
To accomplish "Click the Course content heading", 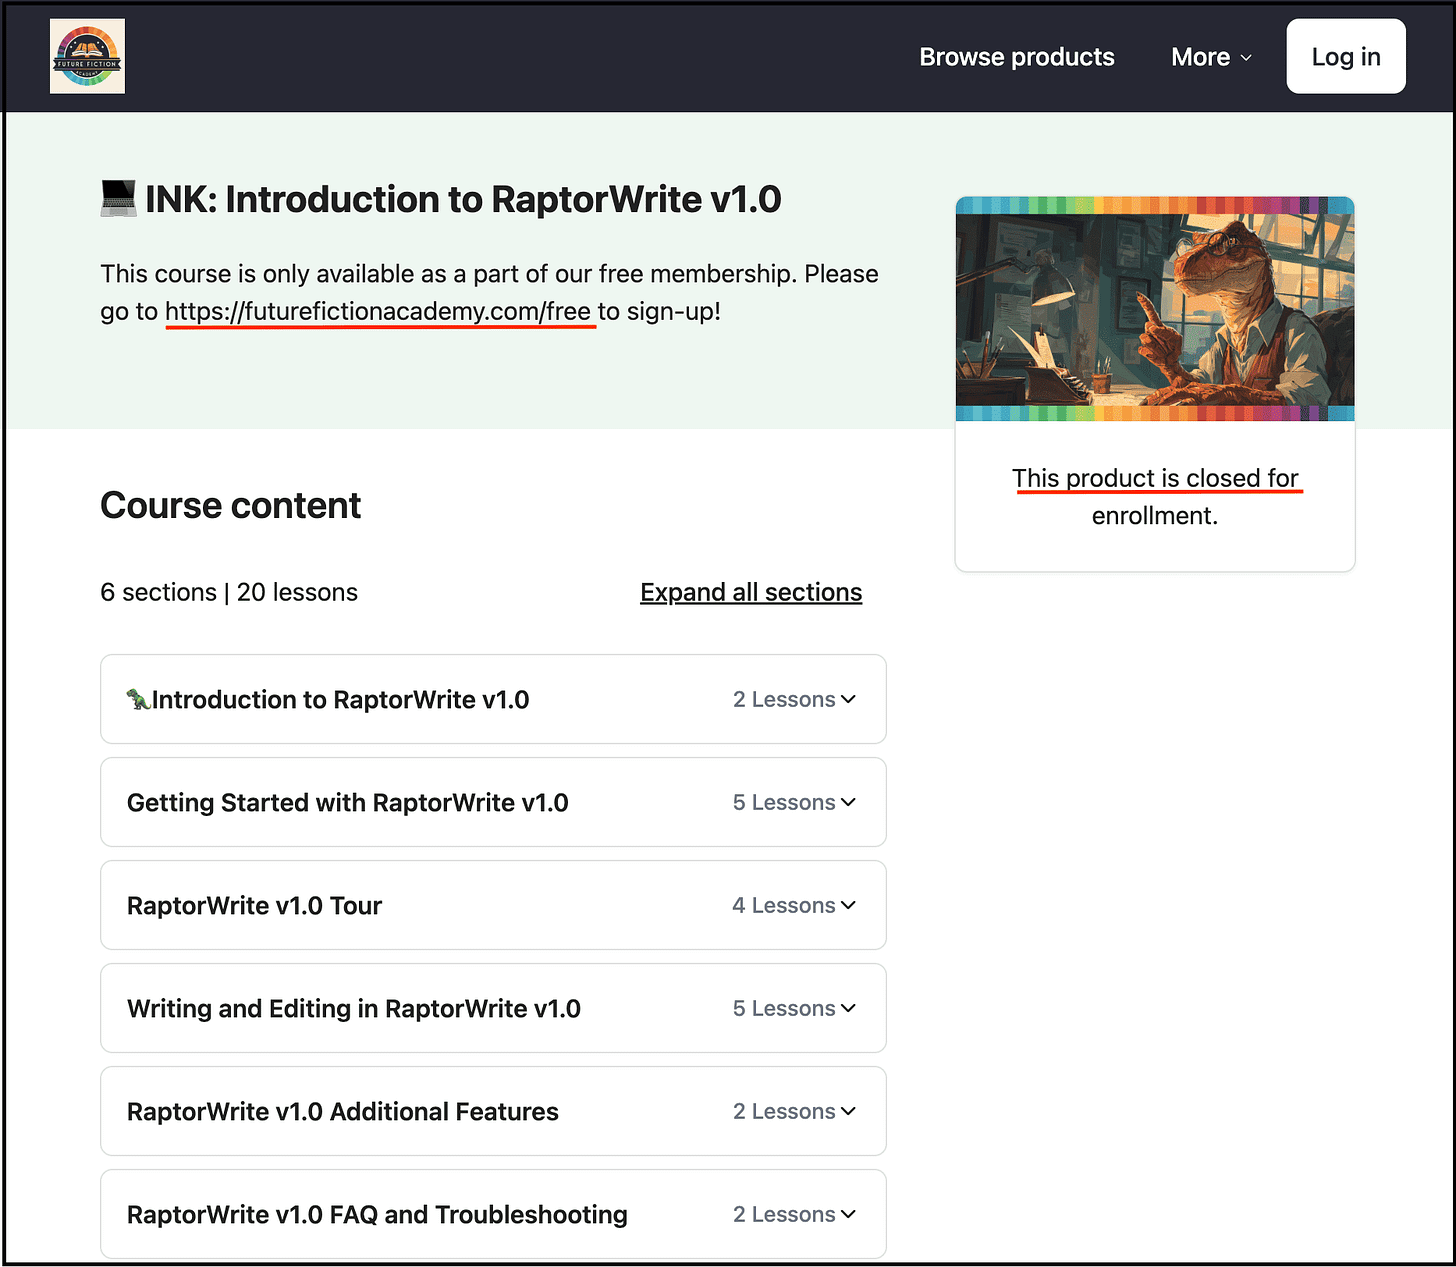I will (x=230, y=506).
